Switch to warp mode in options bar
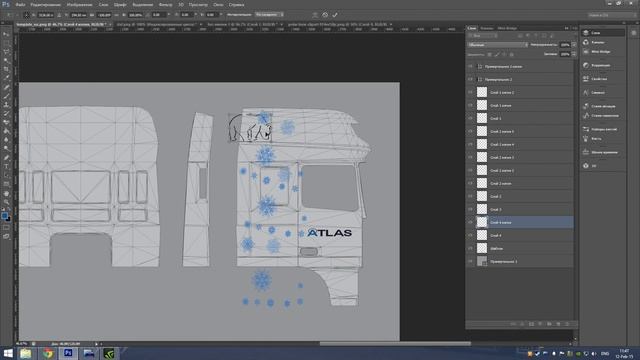Screen dimensions: 640x360 pyautogui.click(x=315, y=15)
